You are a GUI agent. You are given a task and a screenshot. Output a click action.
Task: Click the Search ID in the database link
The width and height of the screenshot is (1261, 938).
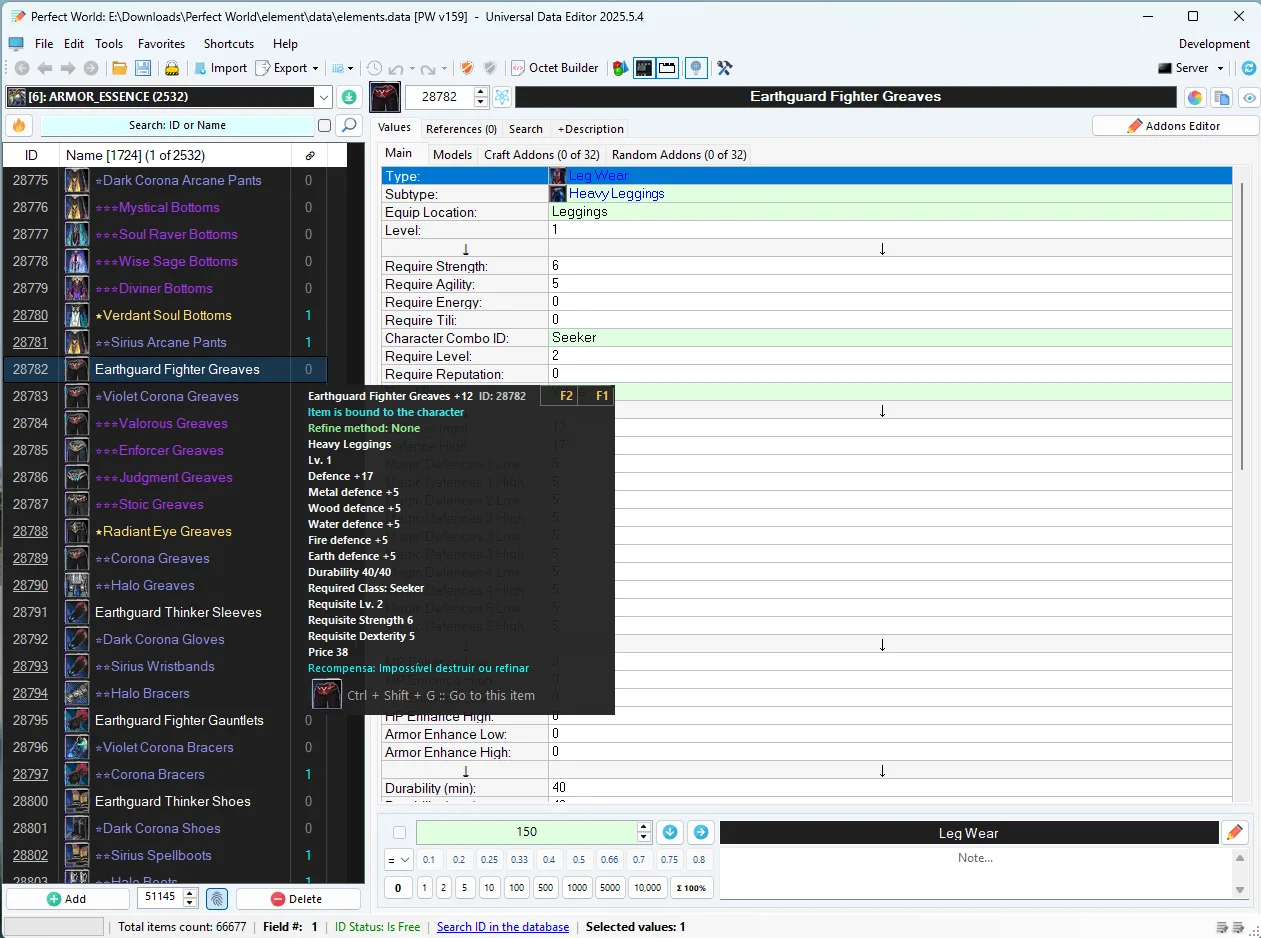click(x=503, y=927)
